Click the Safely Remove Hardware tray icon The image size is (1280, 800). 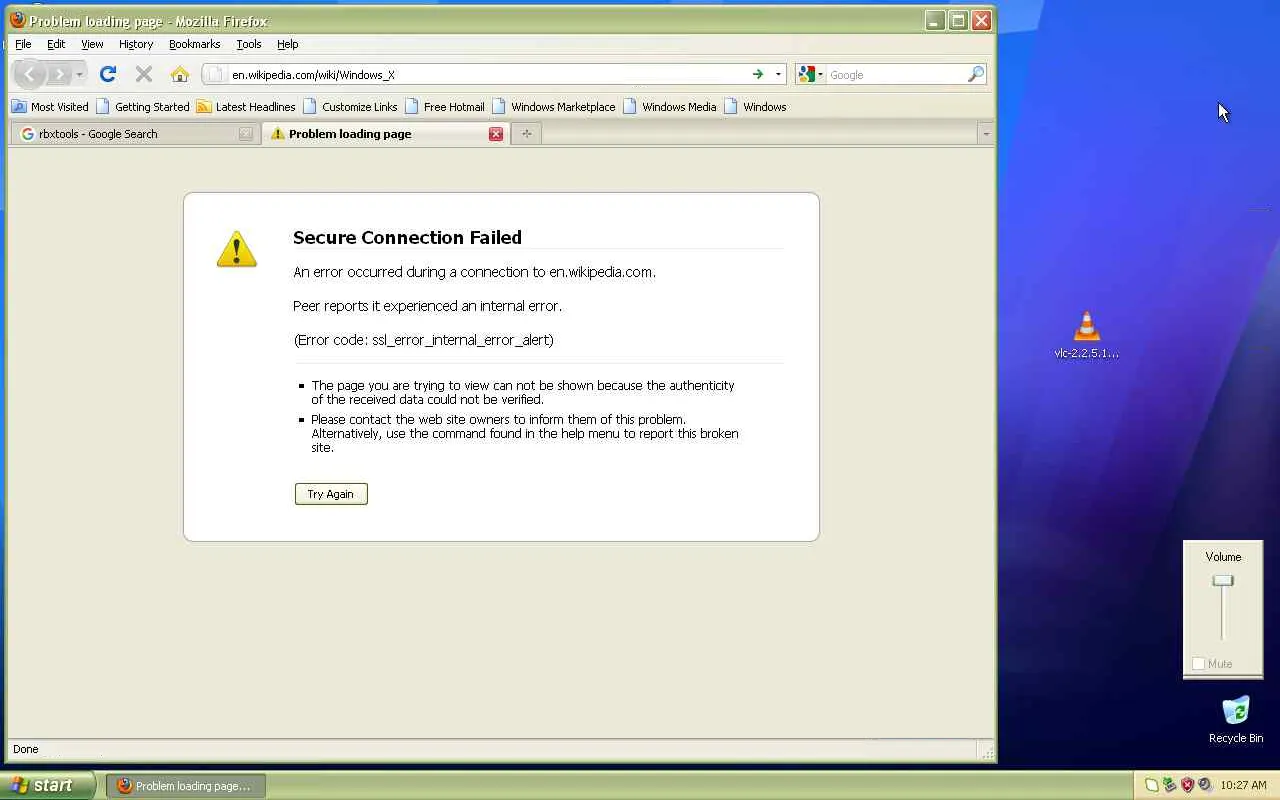click(x=1169, y=785)
